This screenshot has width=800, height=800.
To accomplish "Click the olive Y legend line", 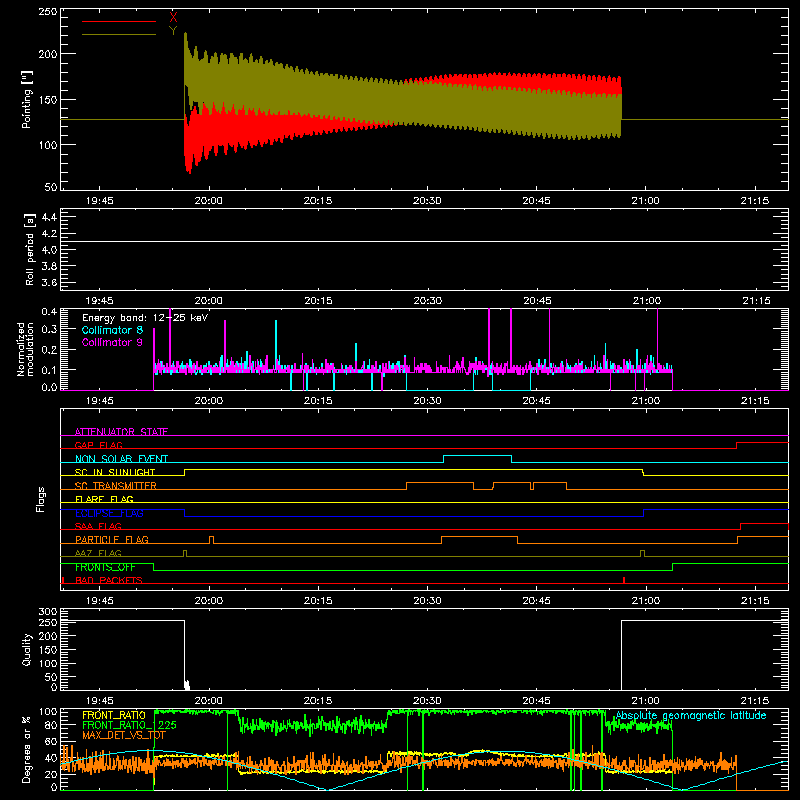I will [119, 35].
